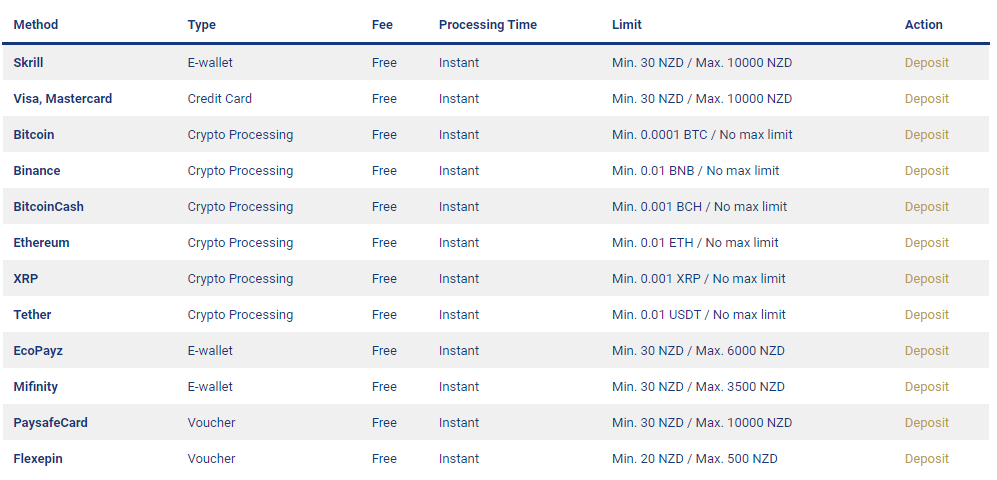Viewport: 997px width, 480px height.
Task: Start an Ethereum deposit
Action: [926, 243]
